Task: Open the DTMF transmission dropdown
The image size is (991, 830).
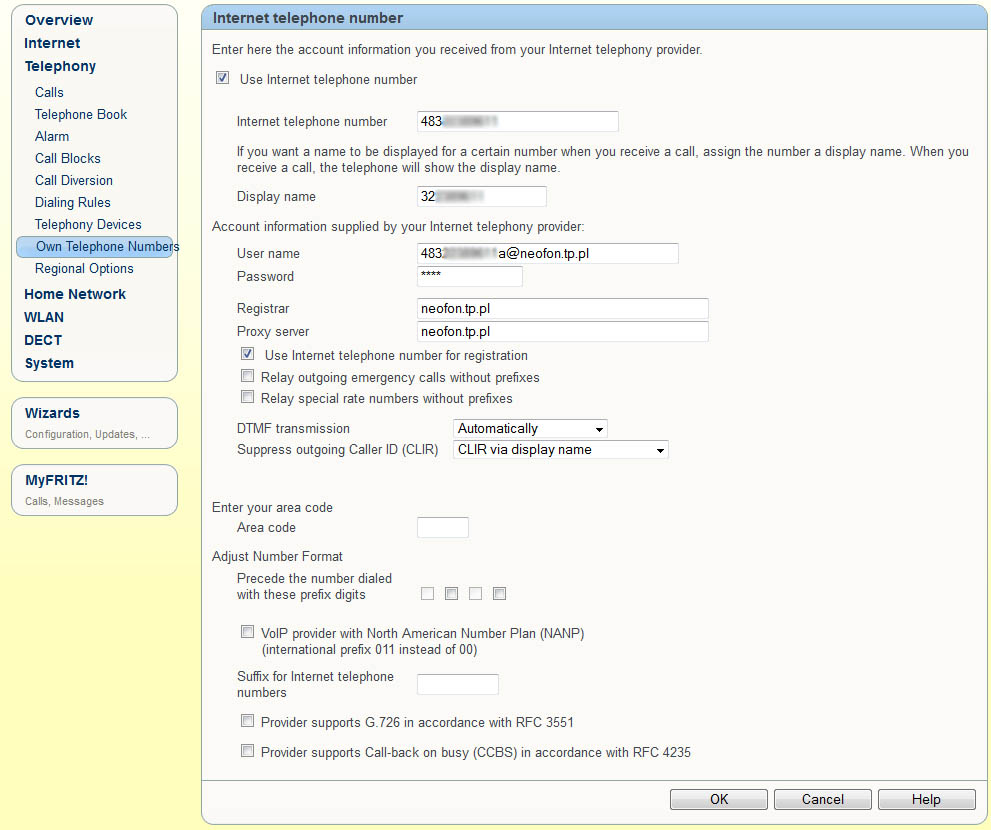Action: click(530, 429)
